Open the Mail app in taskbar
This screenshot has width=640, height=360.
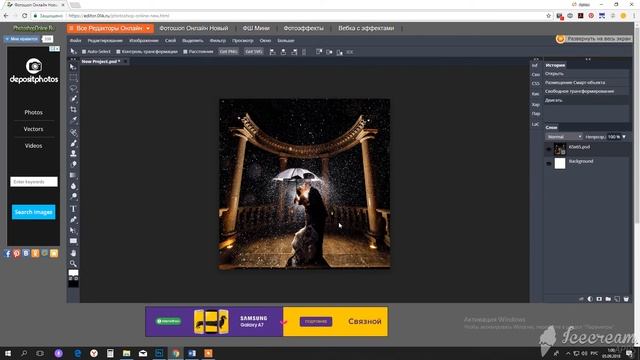[x=143, y=353]
